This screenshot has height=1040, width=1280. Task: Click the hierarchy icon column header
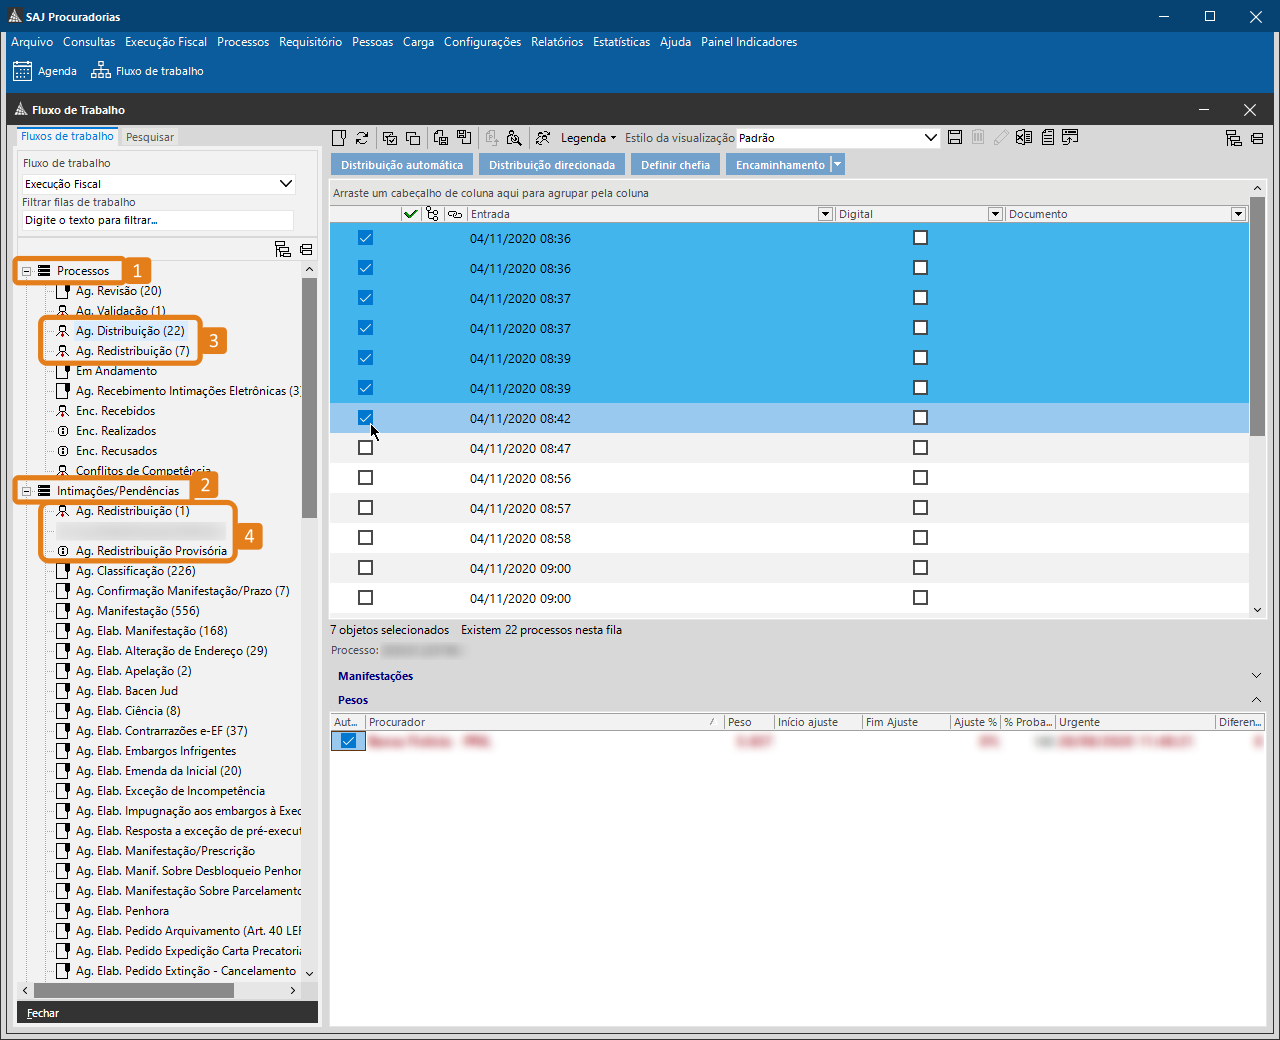[432, 214]
